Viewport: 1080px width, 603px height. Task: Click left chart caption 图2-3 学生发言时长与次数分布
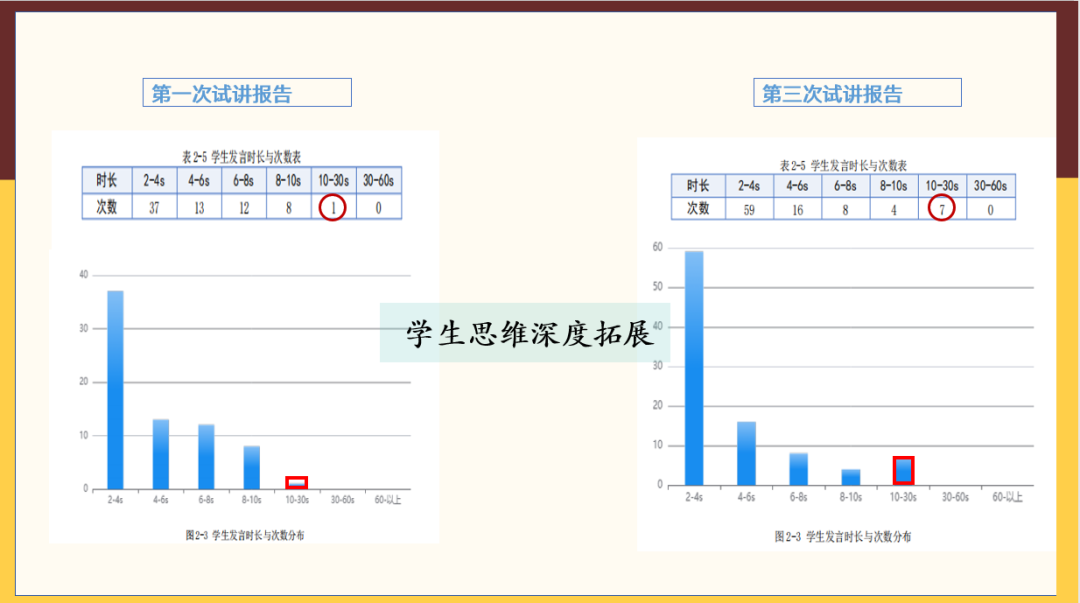click(245, 535)
